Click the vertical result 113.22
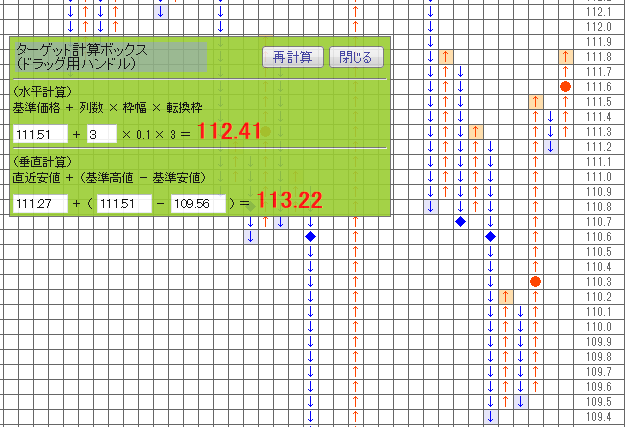Image resolution: width=630 pixels, height=427 pixels. 289,200
